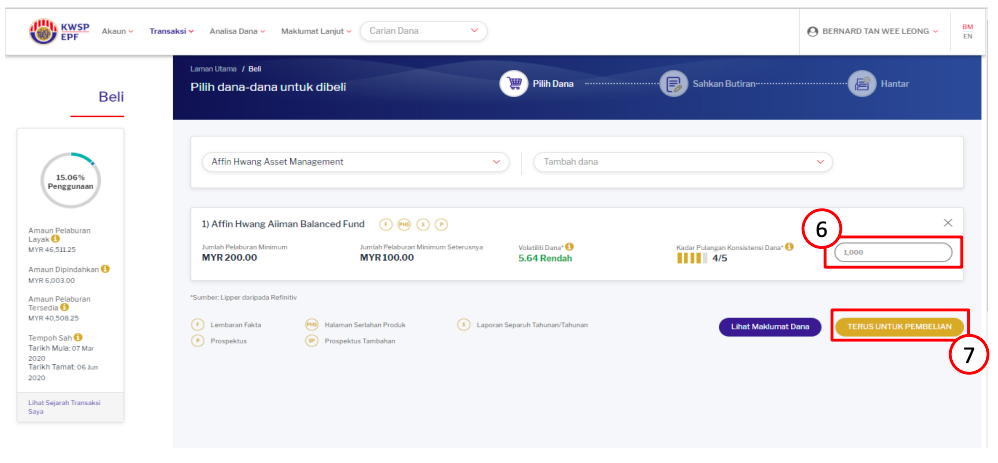Open the Maklumat Lanjut menu
The width and height of the screenshot is (998, 463).
(316, 31)
